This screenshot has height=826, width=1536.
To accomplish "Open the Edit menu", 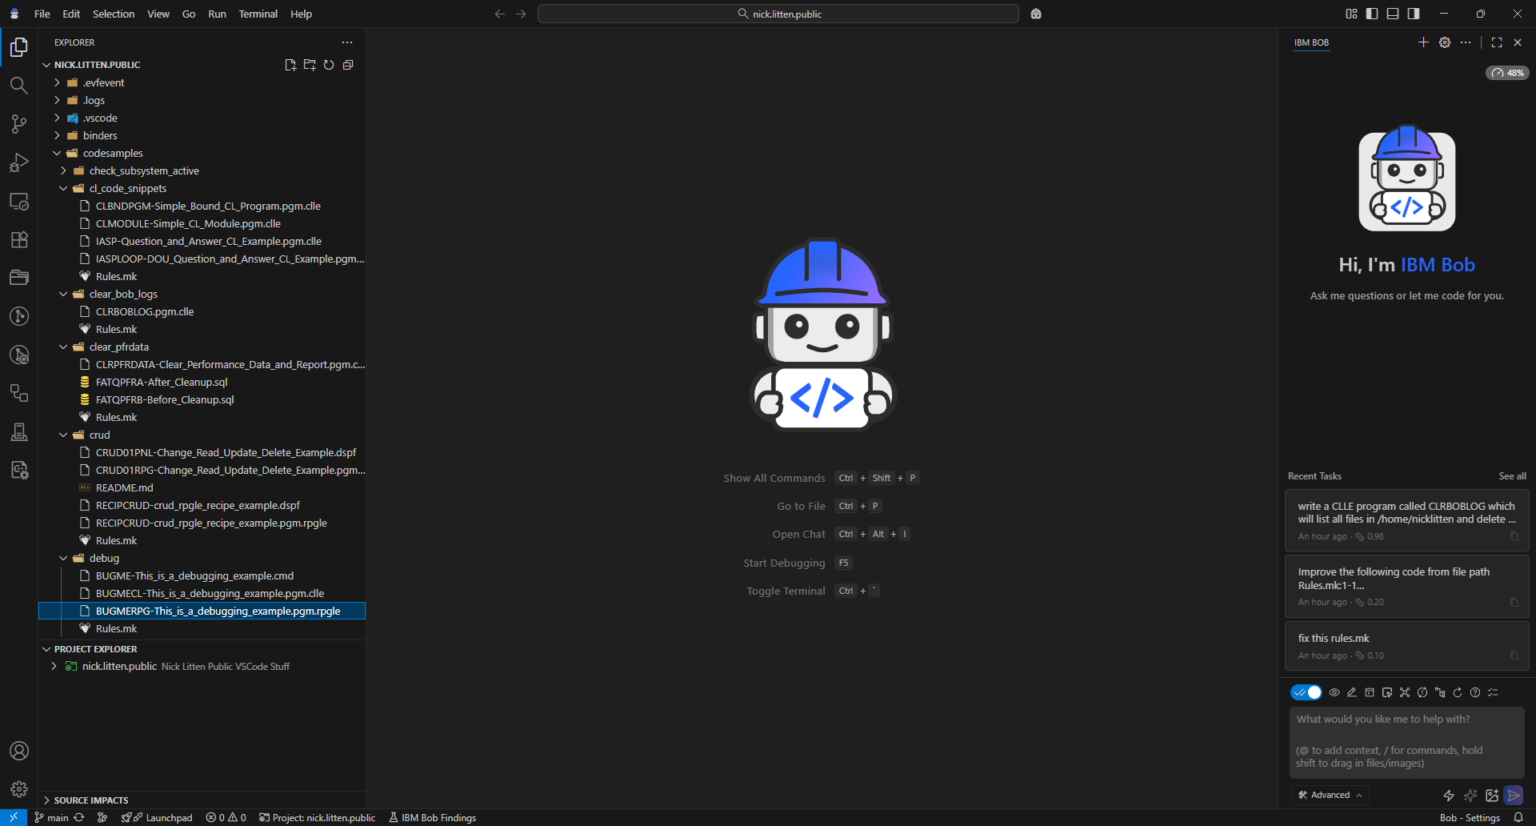I will 71,14.
